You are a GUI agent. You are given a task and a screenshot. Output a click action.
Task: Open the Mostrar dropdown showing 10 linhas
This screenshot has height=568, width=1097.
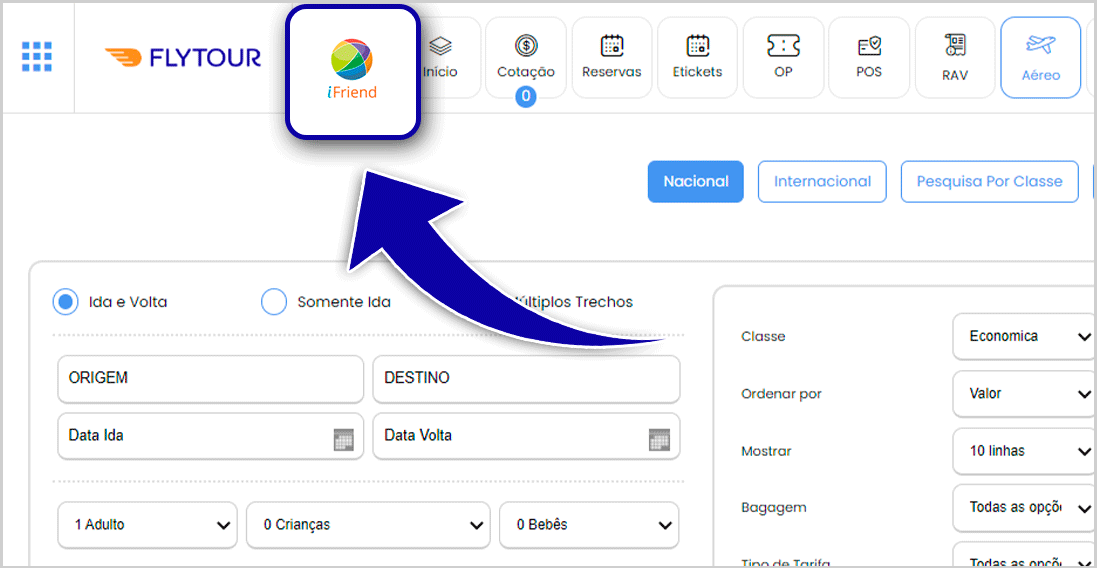point(1024,451)
